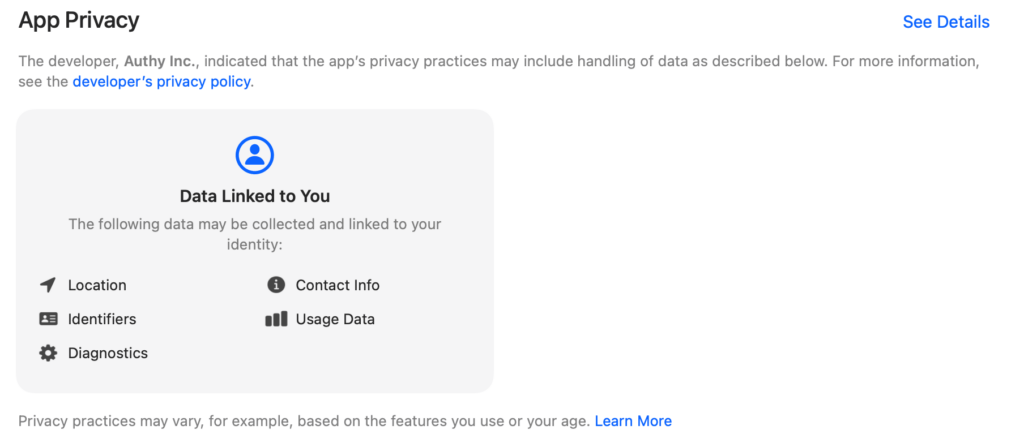Select the Usage Data label
Viewport: 1024px width, 447px height.
tap(335, 319)
